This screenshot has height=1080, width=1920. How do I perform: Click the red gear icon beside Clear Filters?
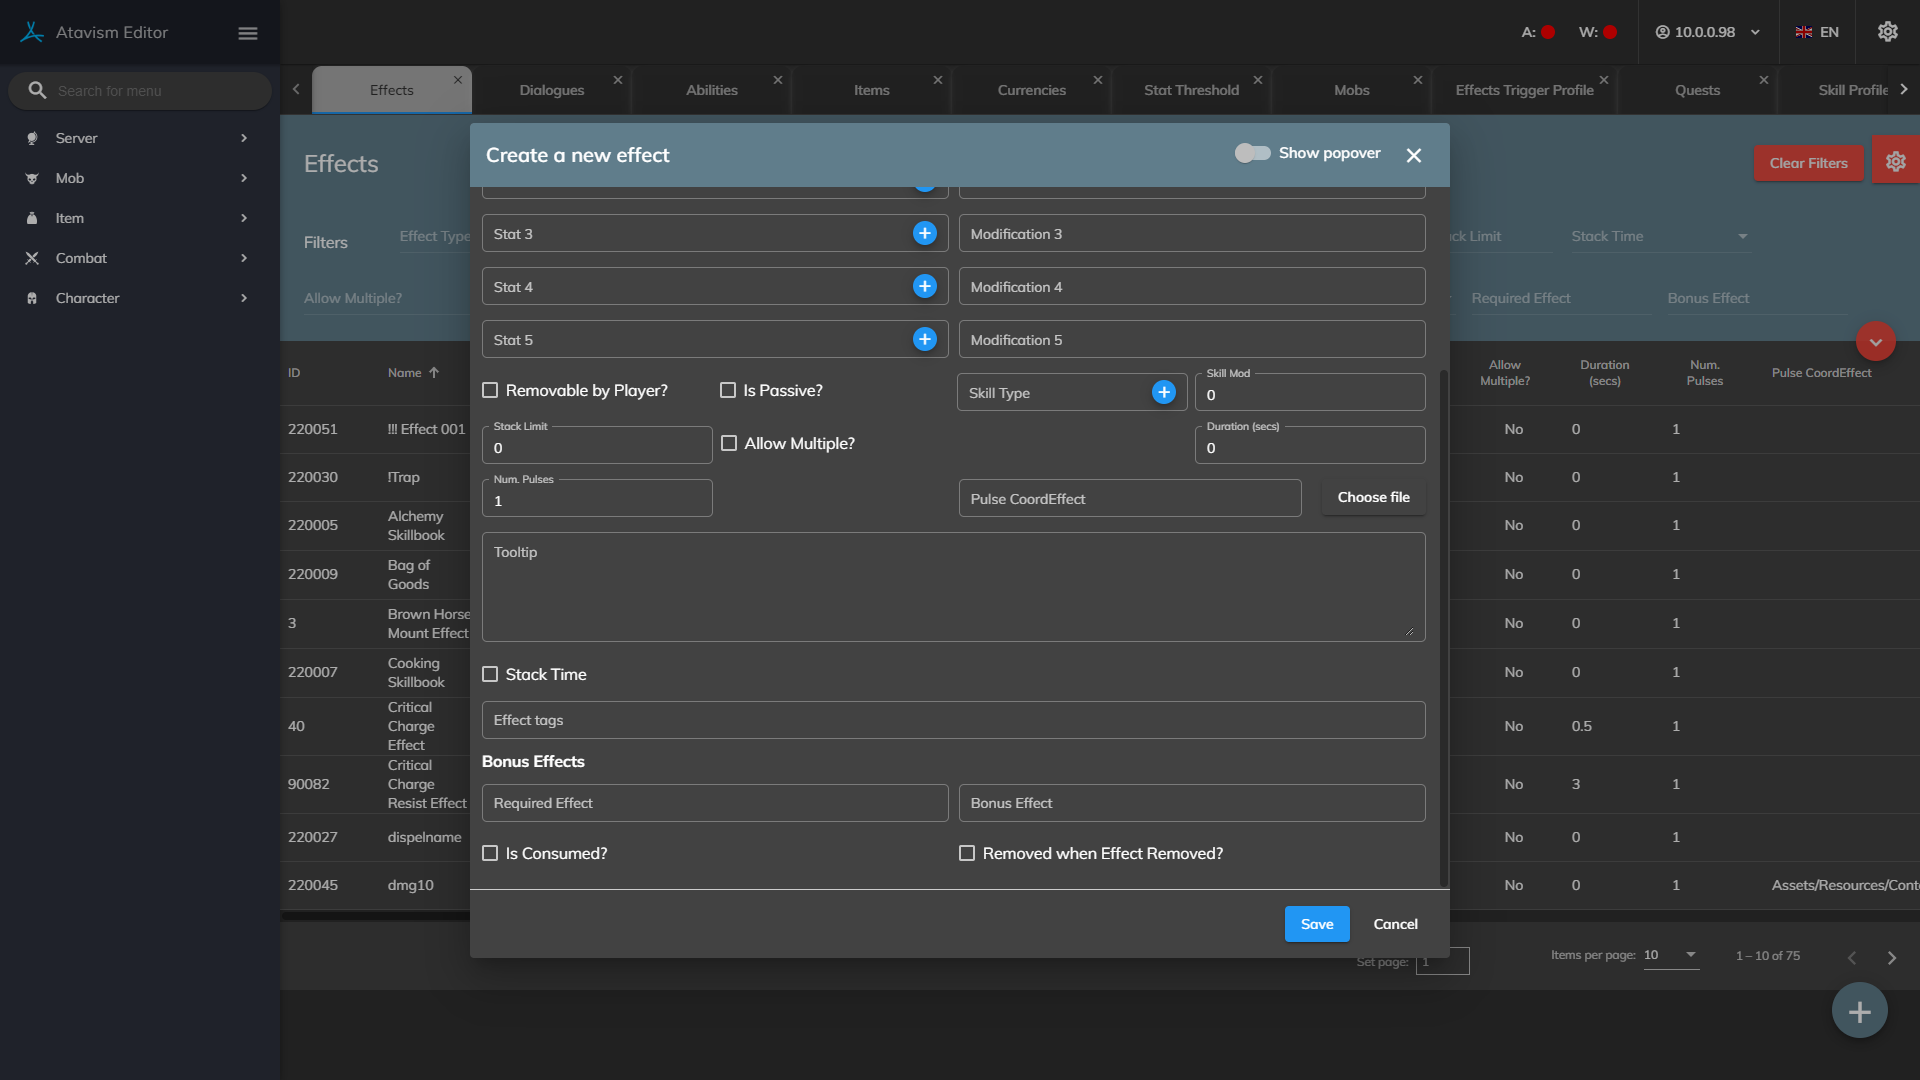[1895, 162]
